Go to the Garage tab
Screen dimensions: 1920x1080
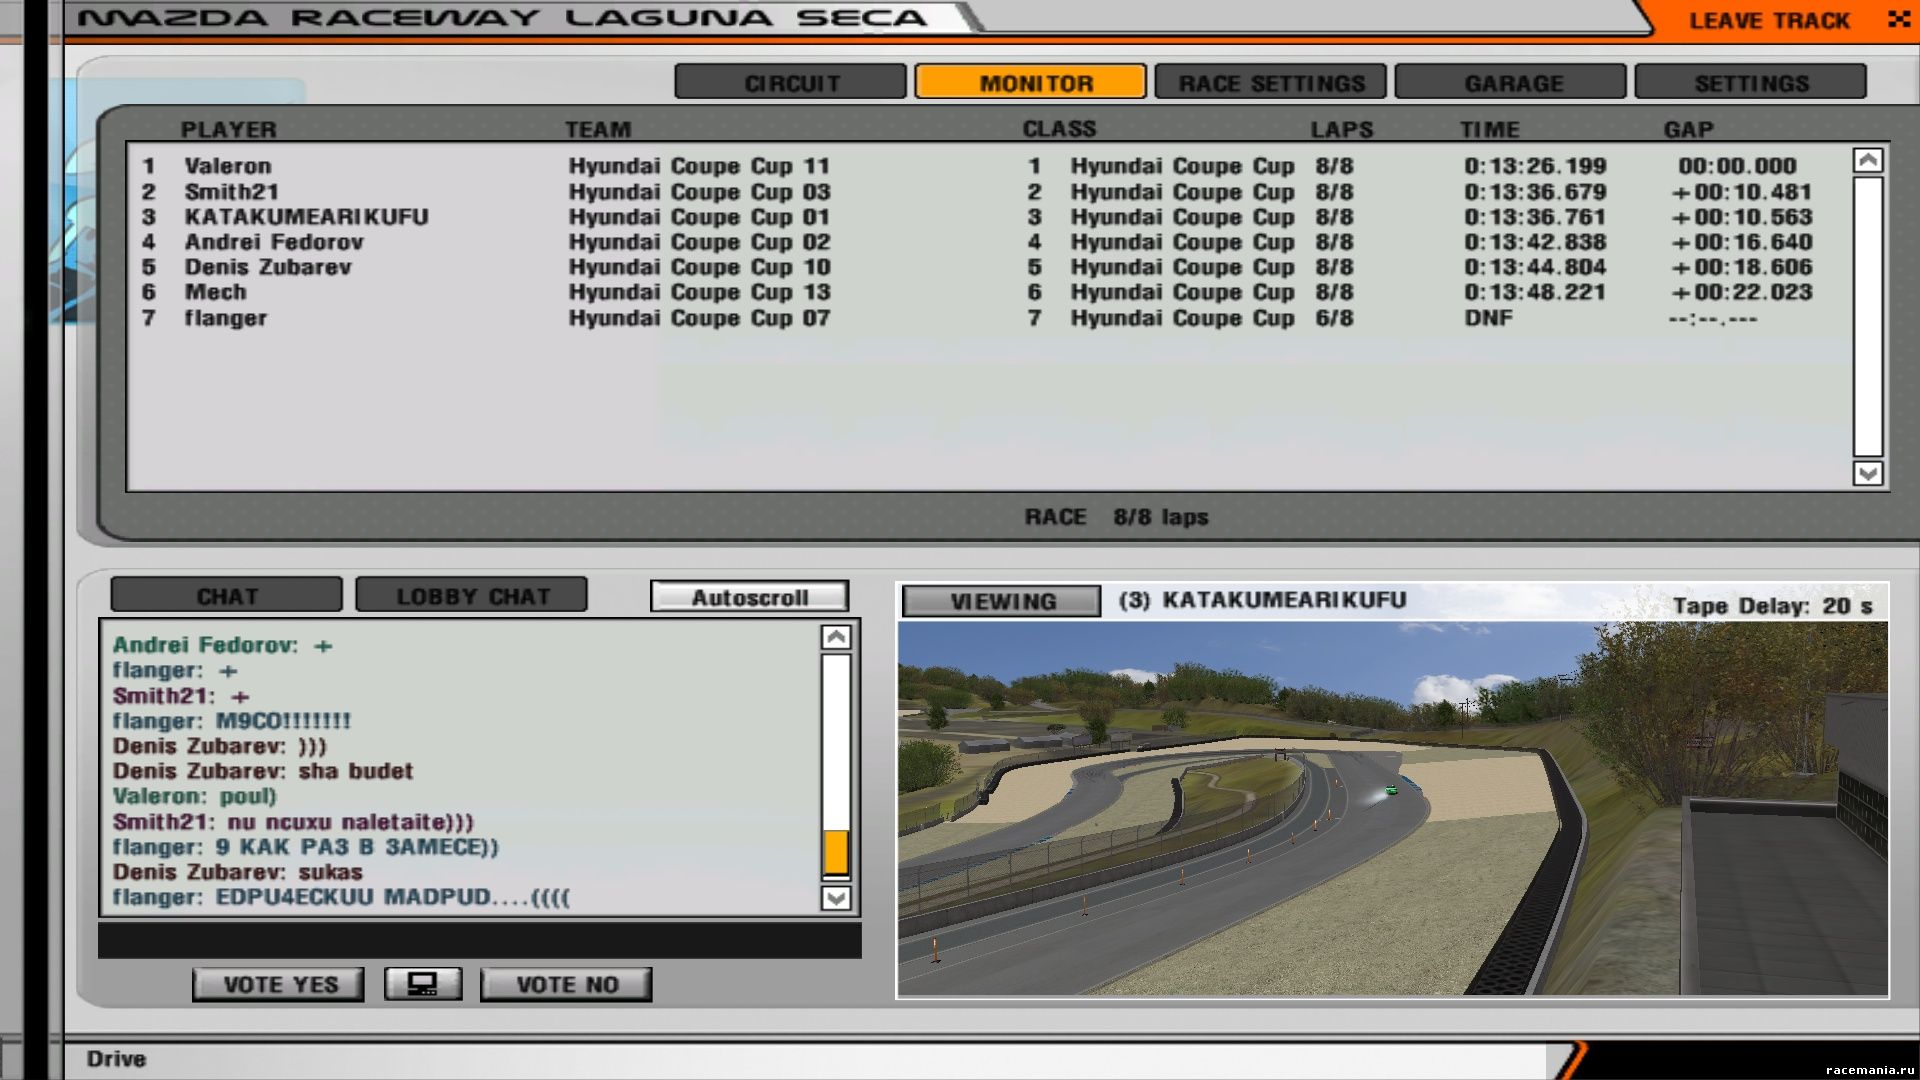pos(1511,82)
